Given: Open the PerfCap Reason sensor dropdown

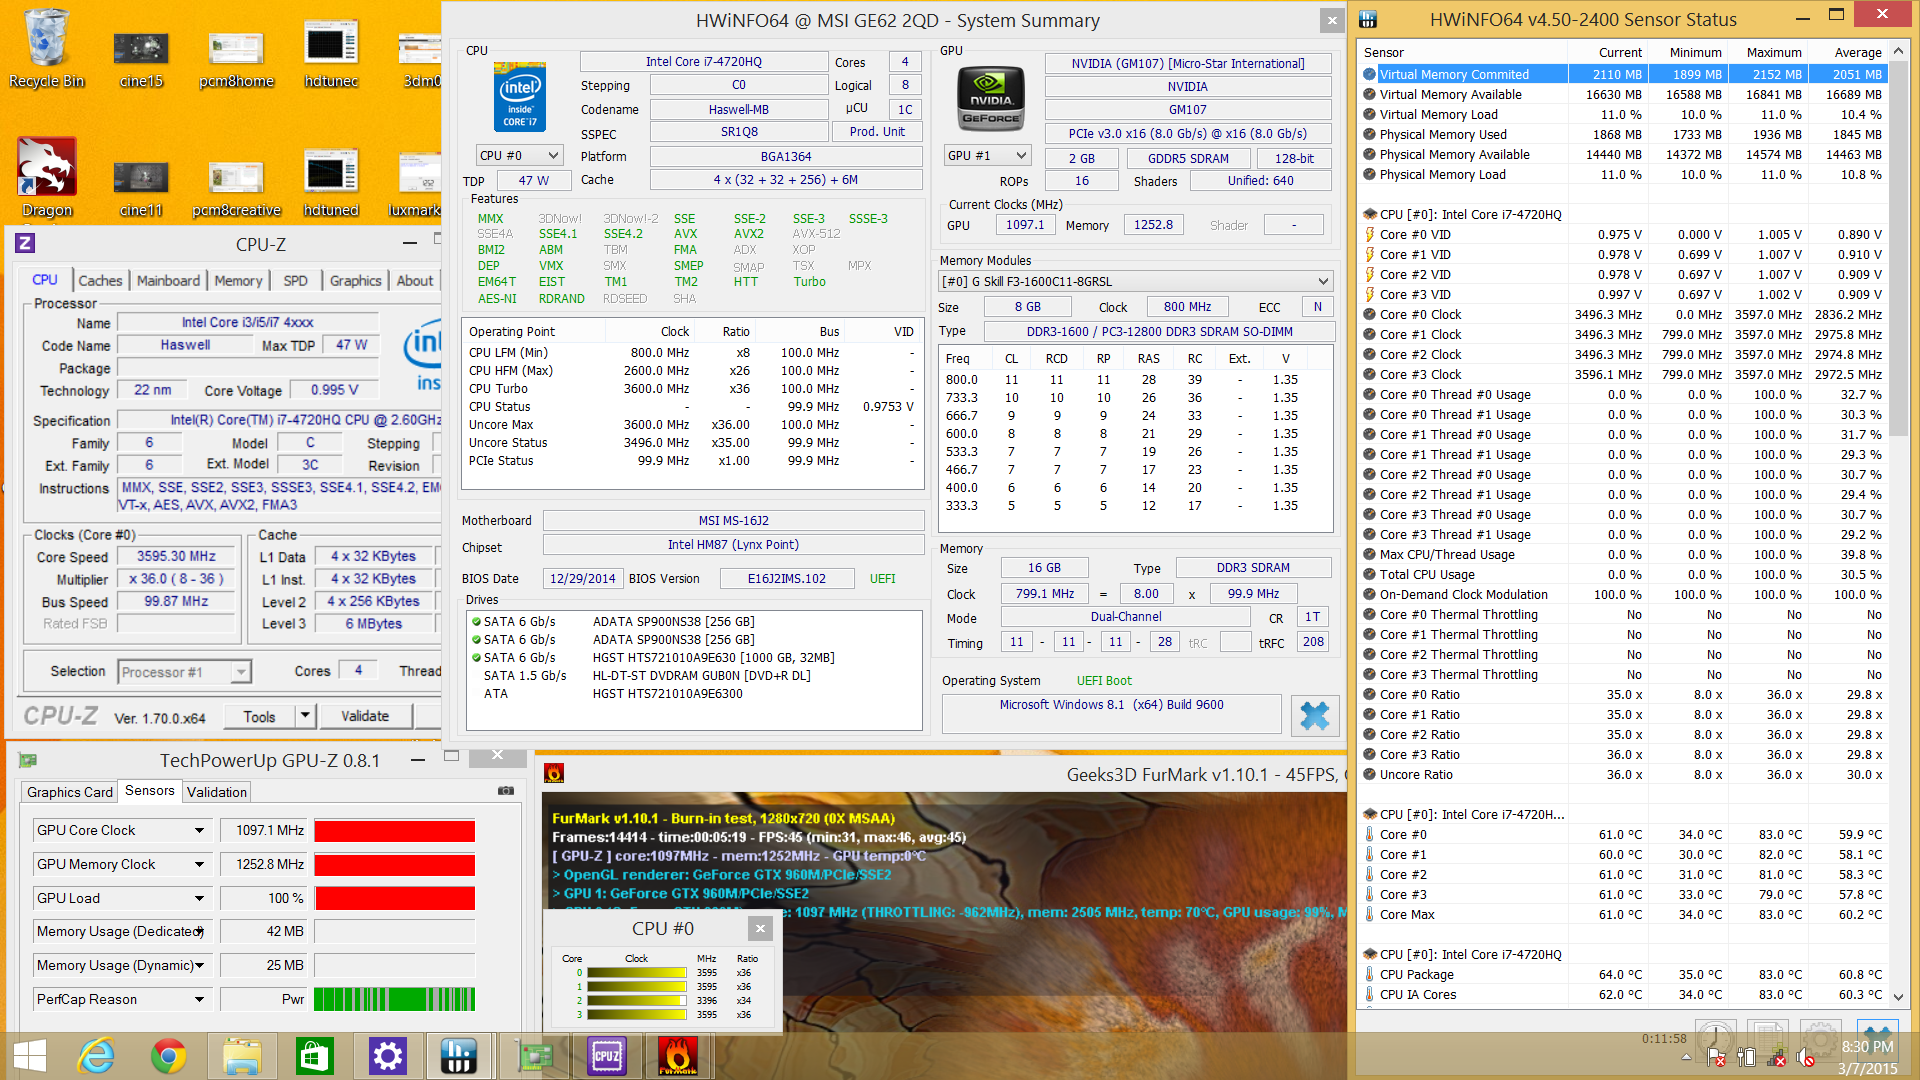Looking at the screenshot, I should tap(121, 999).
